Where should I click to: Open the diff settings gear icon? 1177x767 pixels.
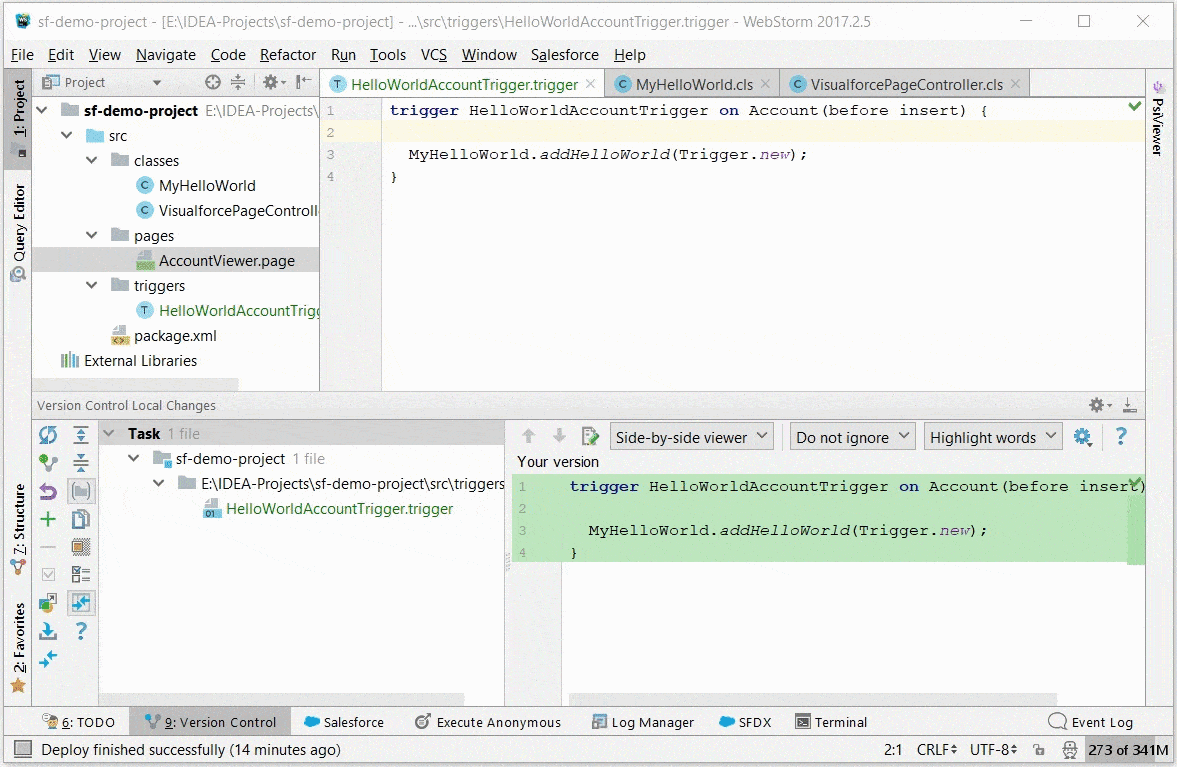point(1082,437)
